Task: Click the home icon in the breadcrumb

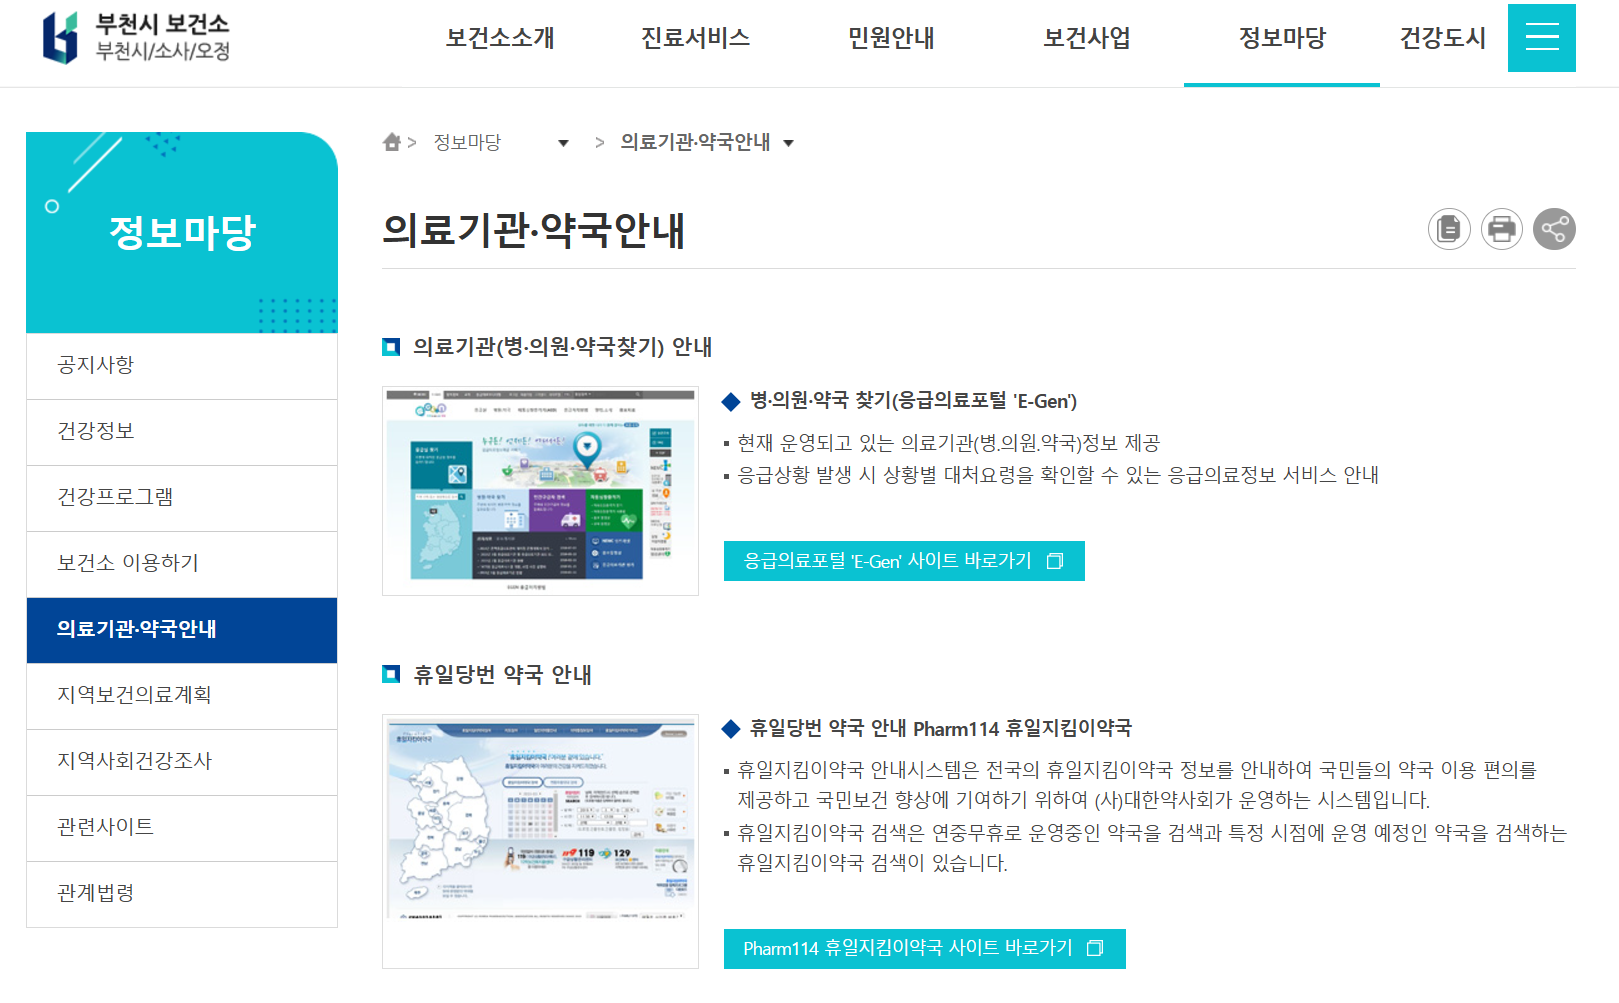Action: (391, 141)
